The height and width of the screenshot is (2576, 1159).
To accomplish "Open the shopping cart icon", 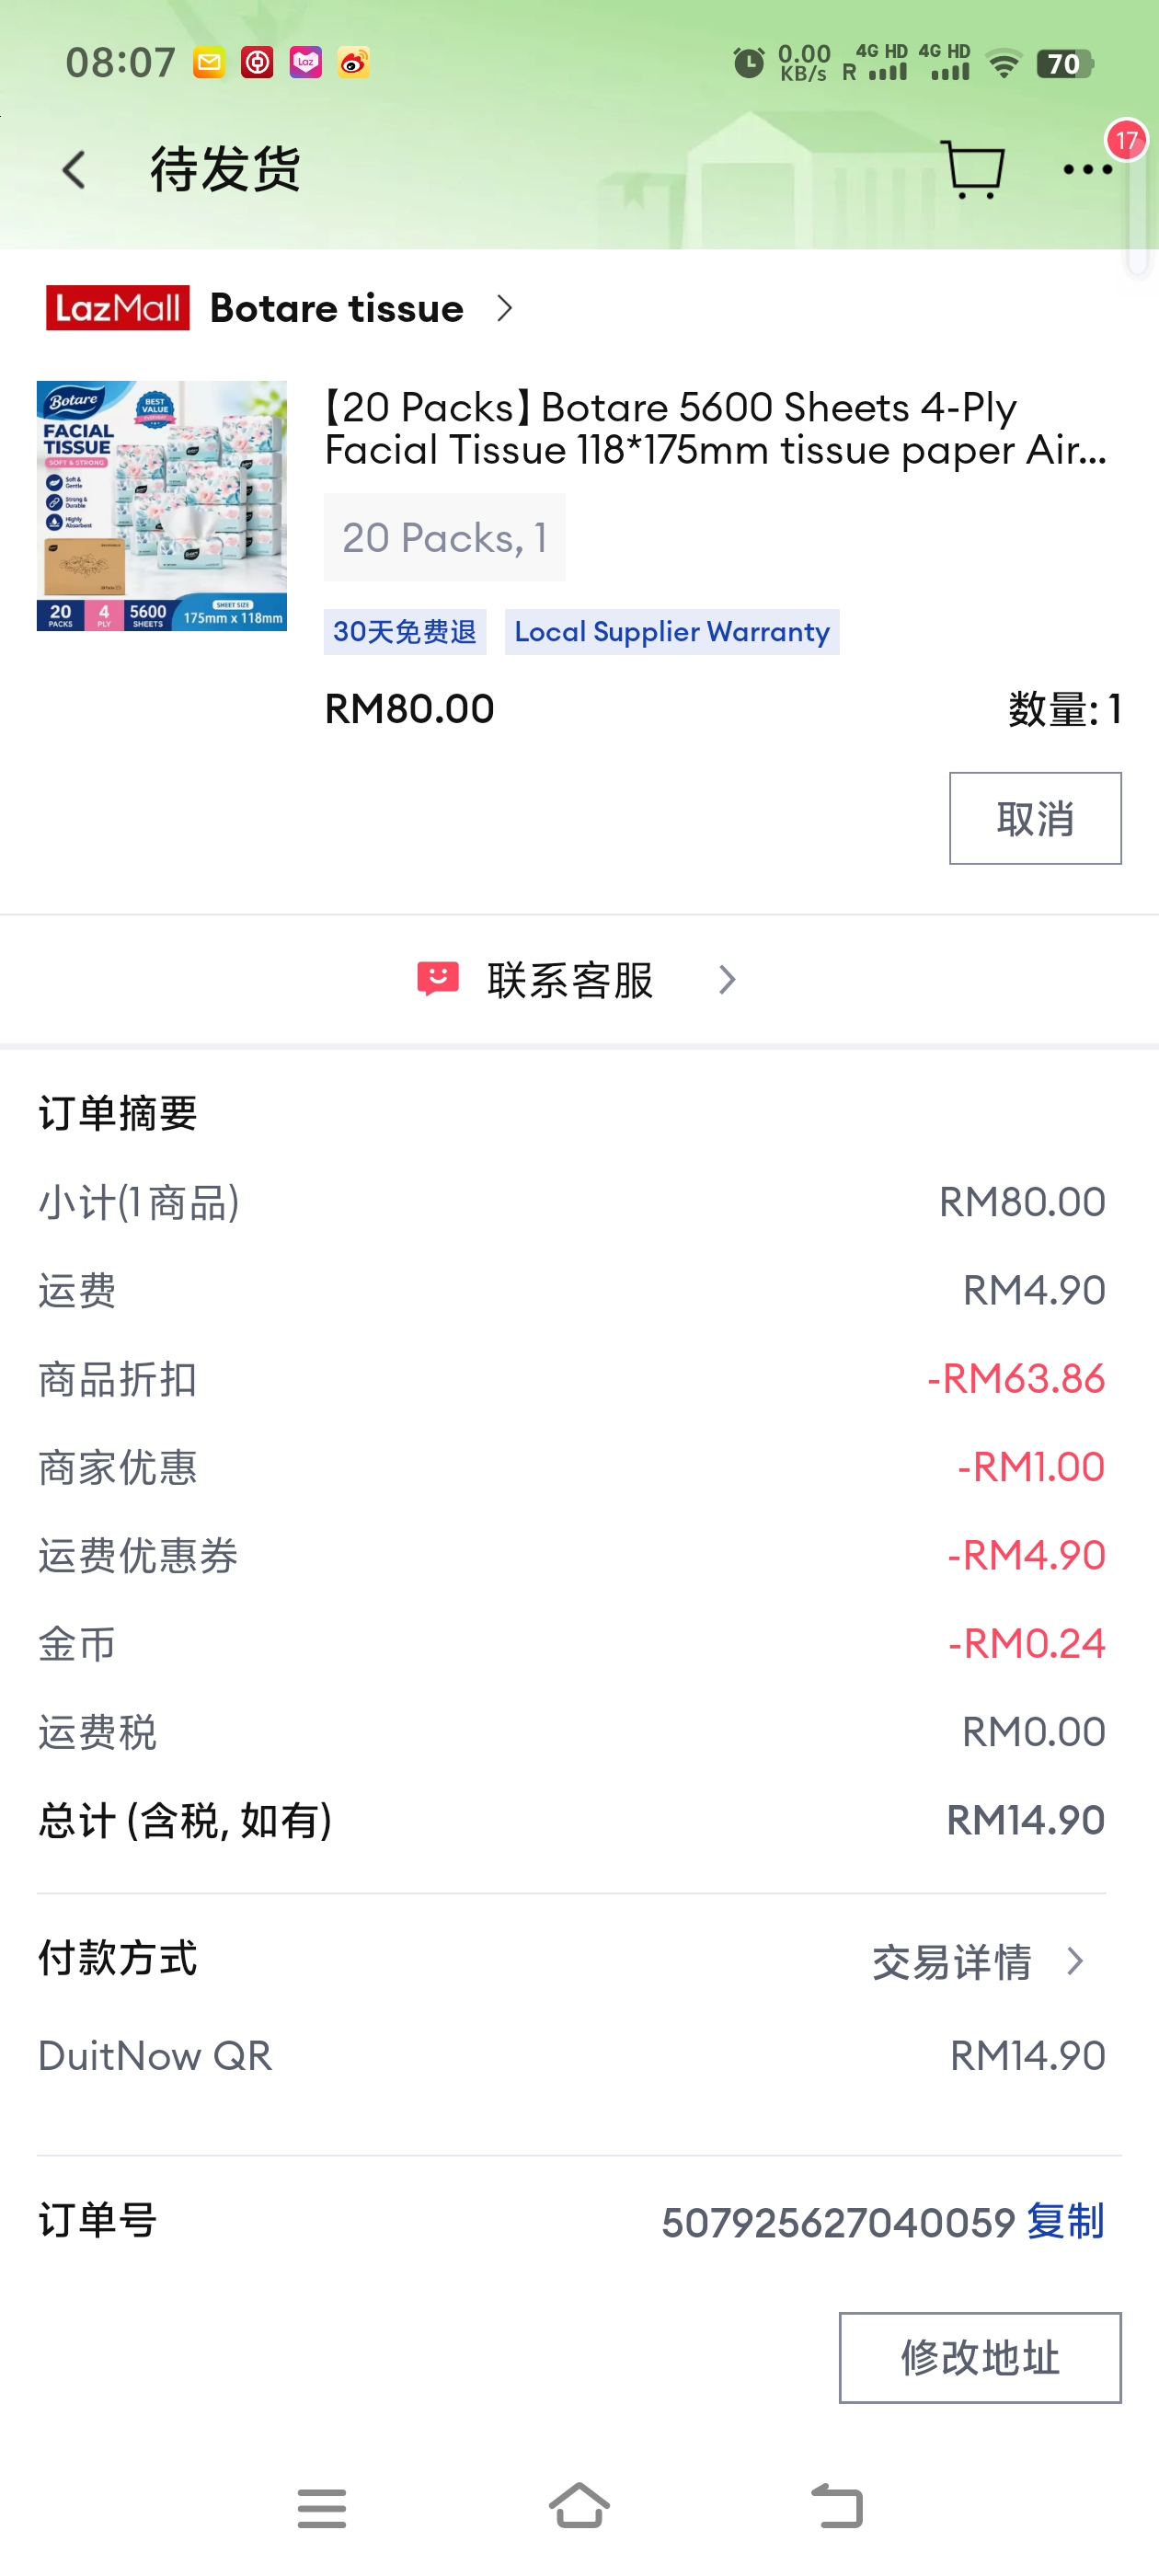I will (x=972, y=168).
